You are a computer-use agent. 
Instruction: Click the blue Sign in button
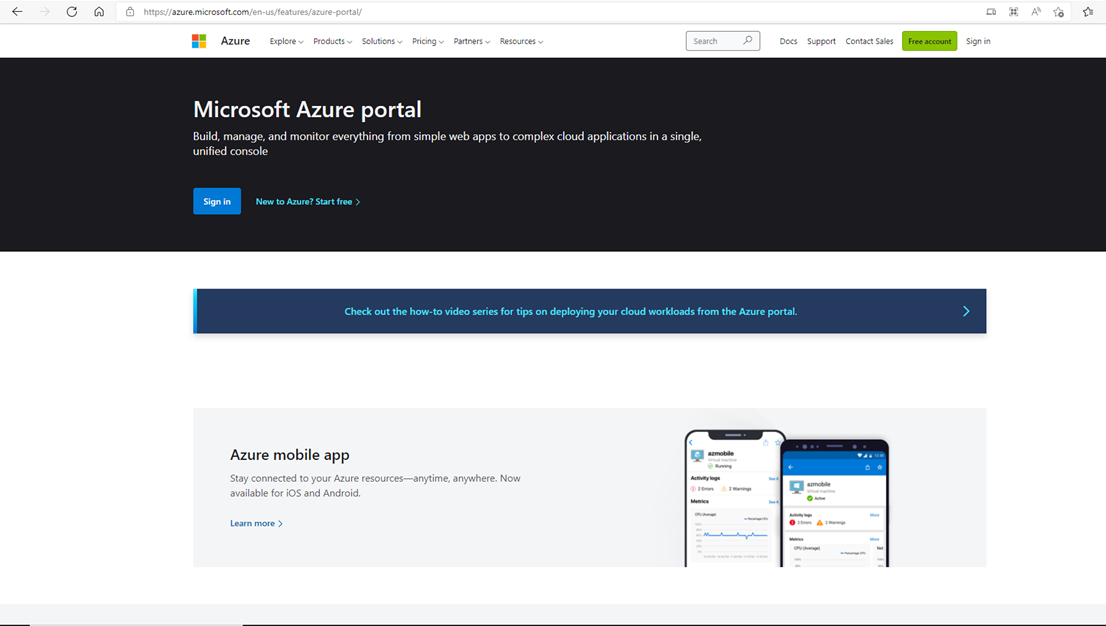(x=217, y=201)
